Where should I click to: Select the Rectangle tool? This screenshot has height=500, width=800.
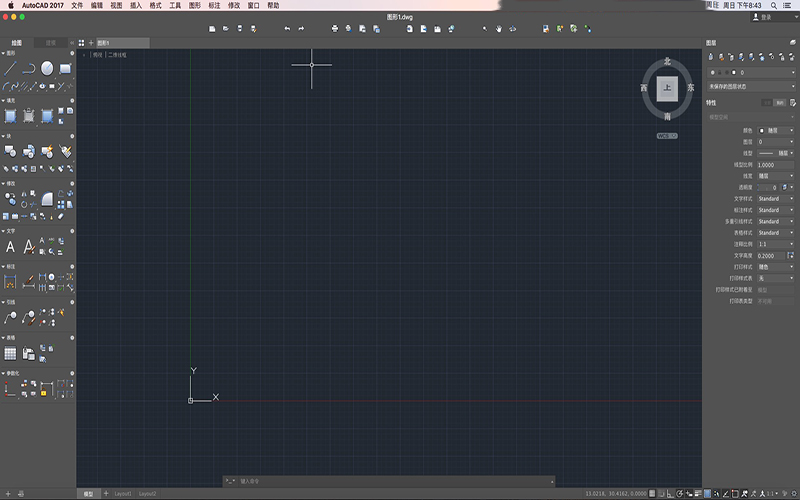65,68
